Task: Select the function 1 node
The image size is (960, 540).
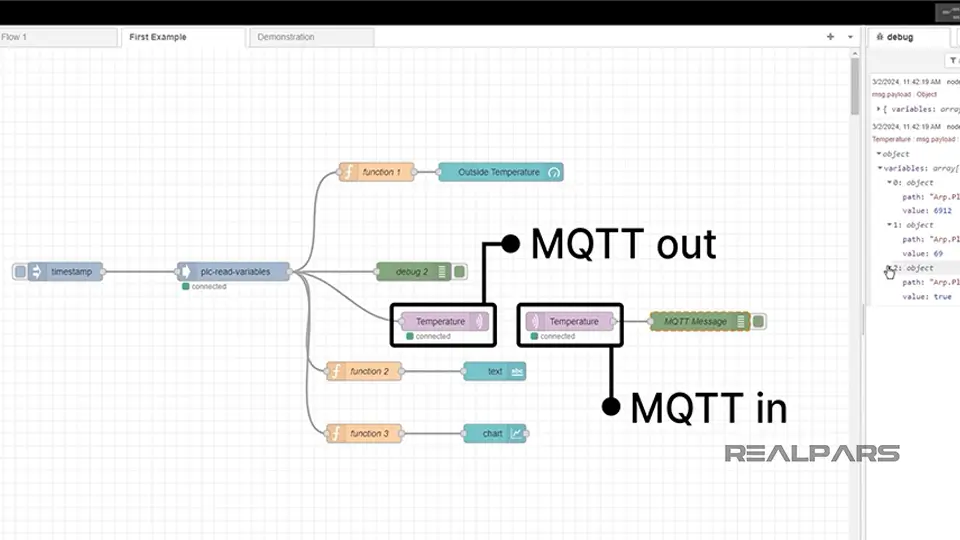Action: (x=377, y=172)
